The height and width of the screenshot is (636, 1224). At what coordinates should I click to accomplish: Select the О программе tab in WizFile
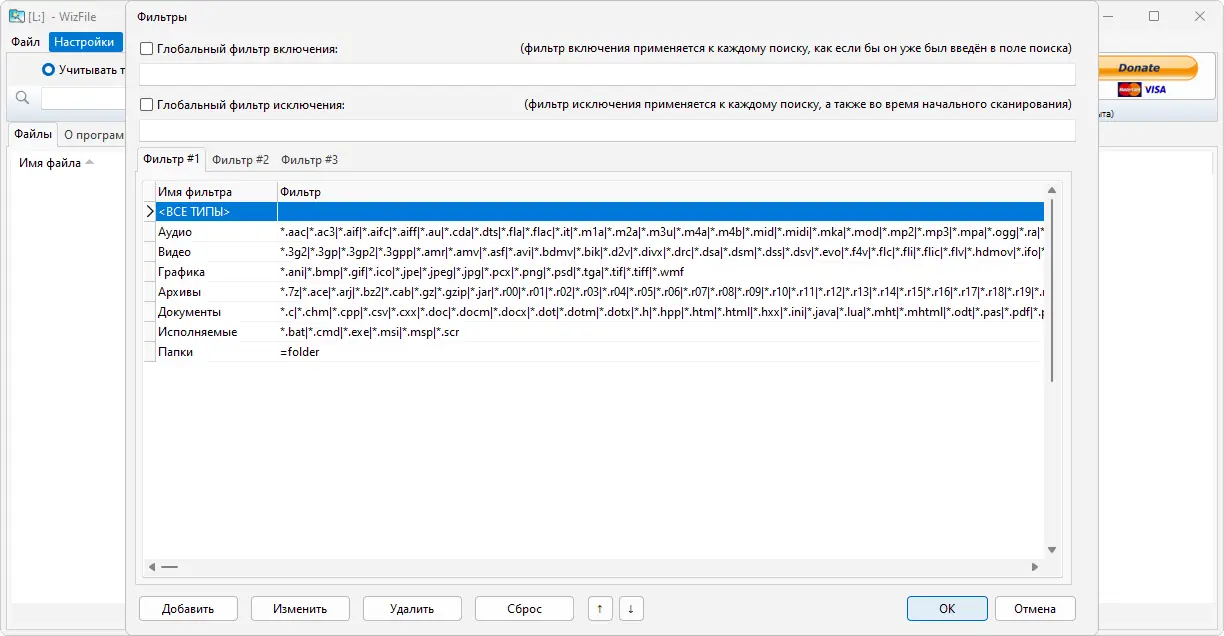coord(93,135)
